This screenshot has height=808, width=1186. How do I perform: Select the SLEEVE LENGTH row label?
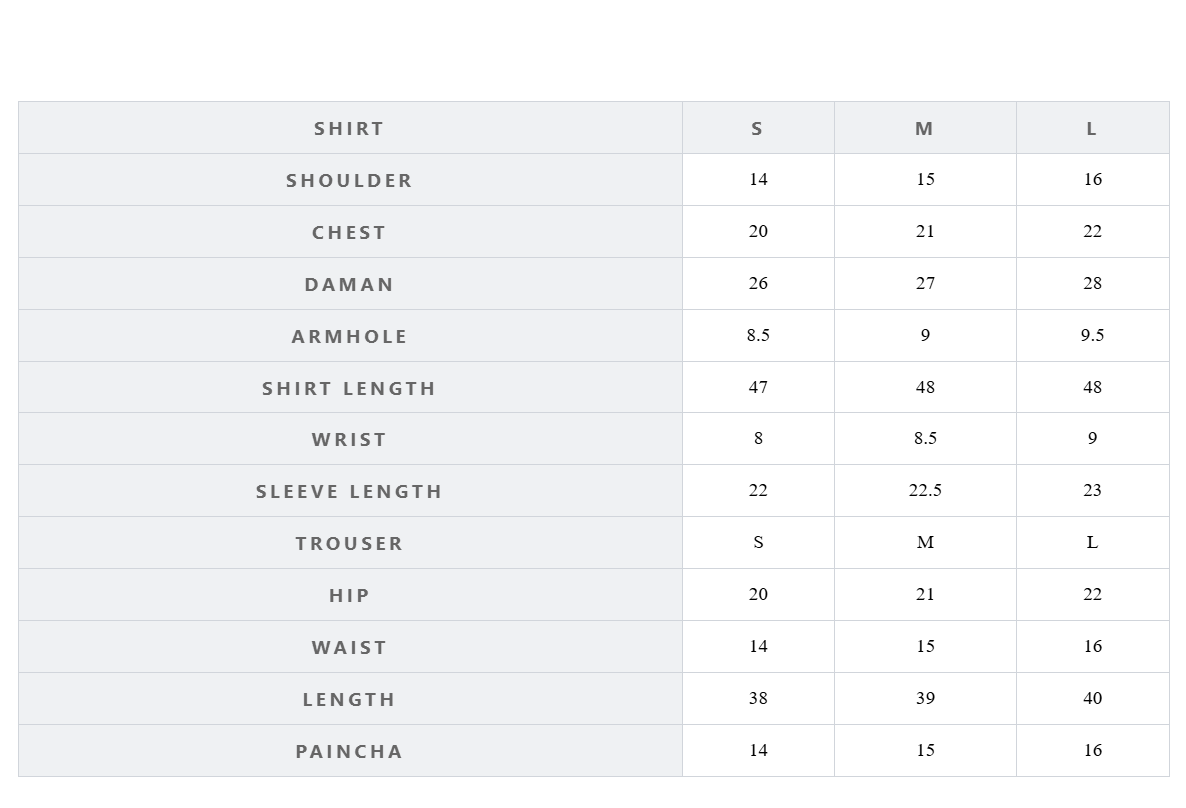(349, 491)
